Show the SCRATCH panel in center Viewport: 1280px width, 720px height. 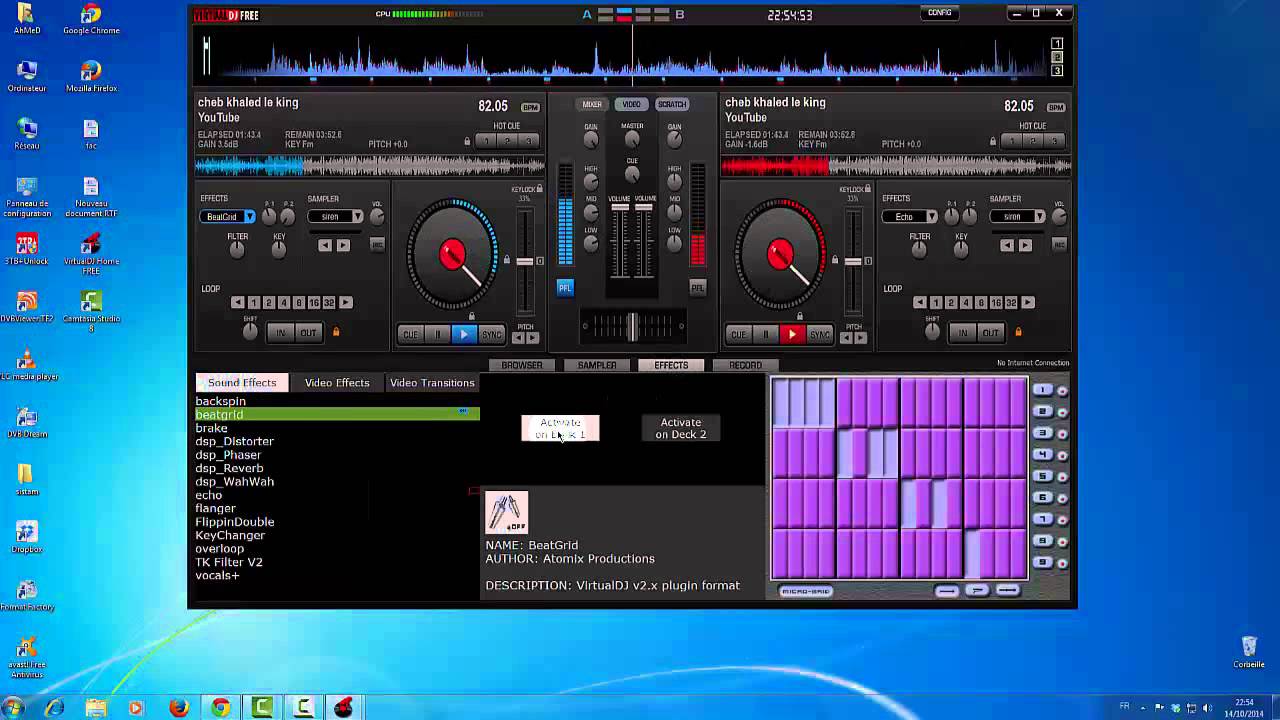coord(672,104)
